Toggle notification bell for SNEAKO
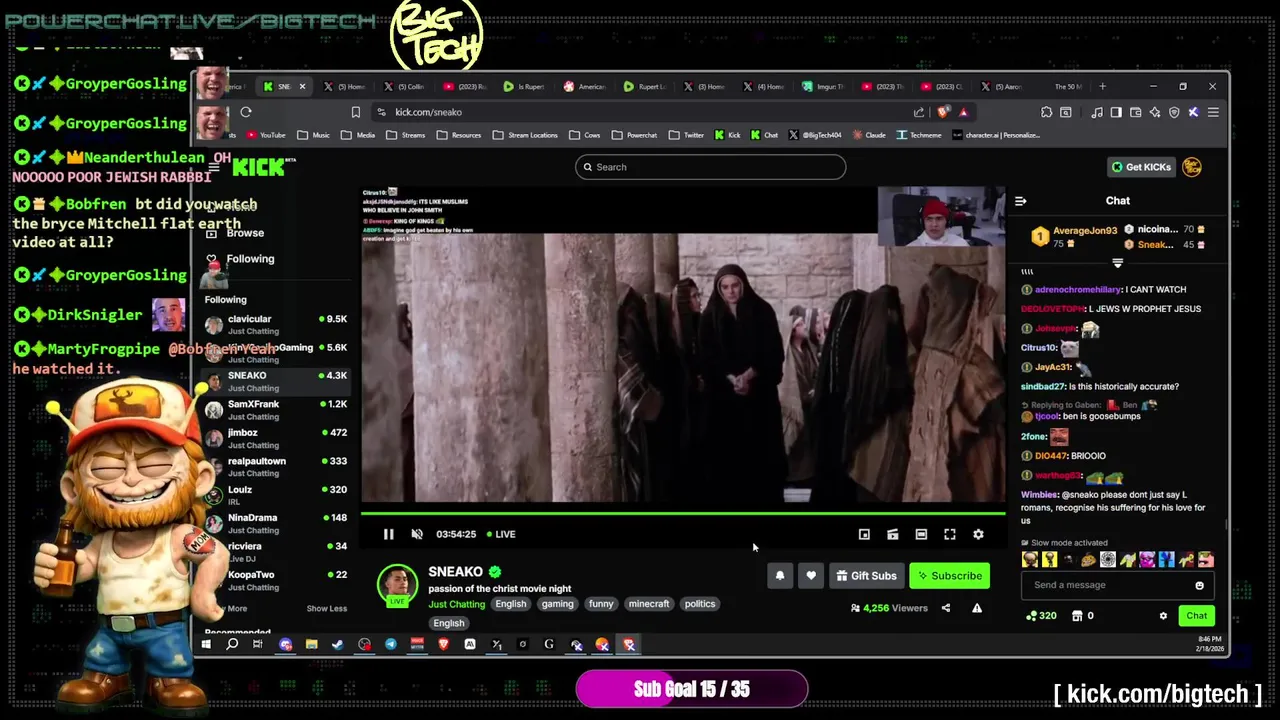Screen dimensions: 1280x720 tap(780, 575)
